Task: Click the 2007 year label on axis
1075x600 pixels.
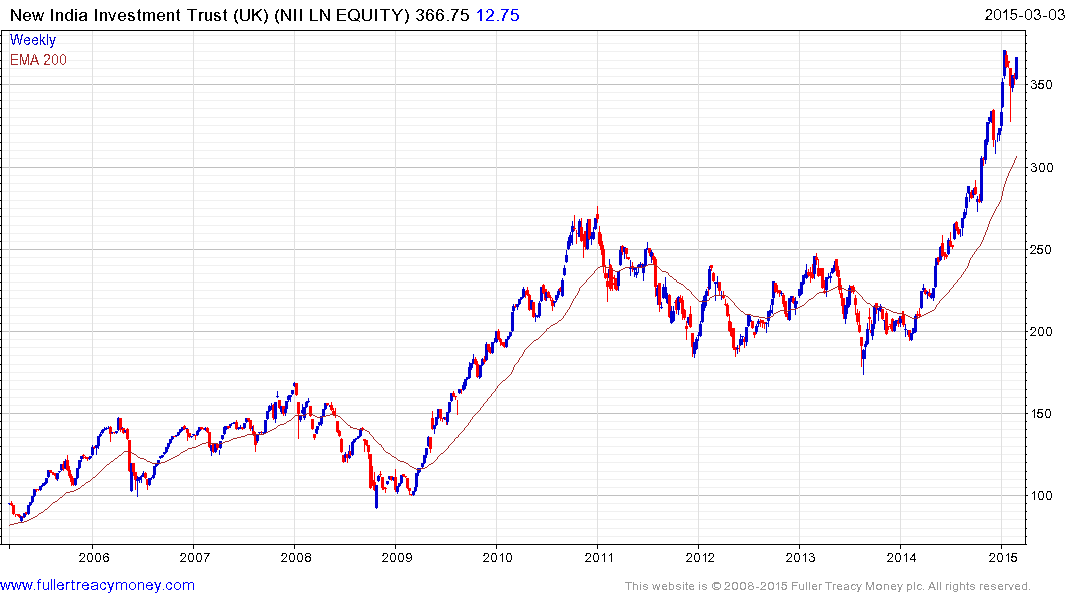Action: (195, 557)
